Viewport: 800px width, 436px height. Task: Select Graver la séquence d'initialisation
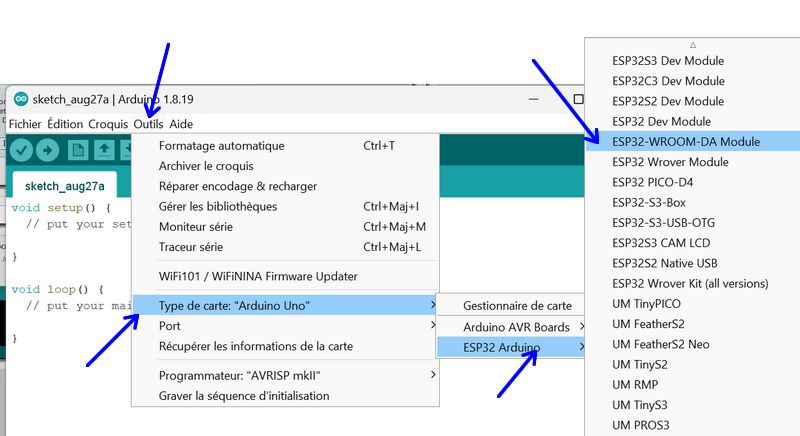point(285,396)
